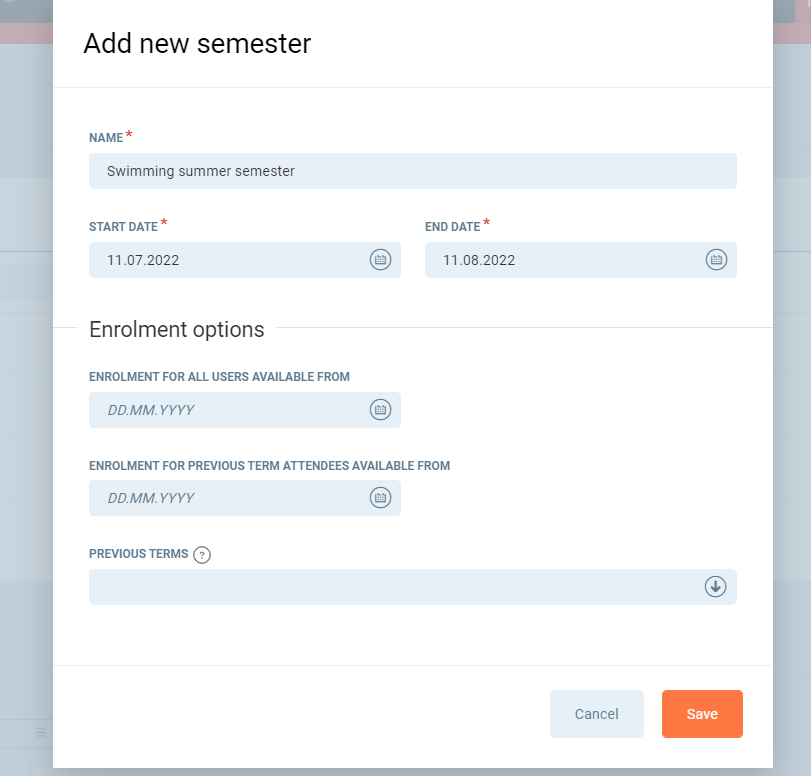Click the Previous Terms help question icon
811x776 pixels.
coord(202,555)
